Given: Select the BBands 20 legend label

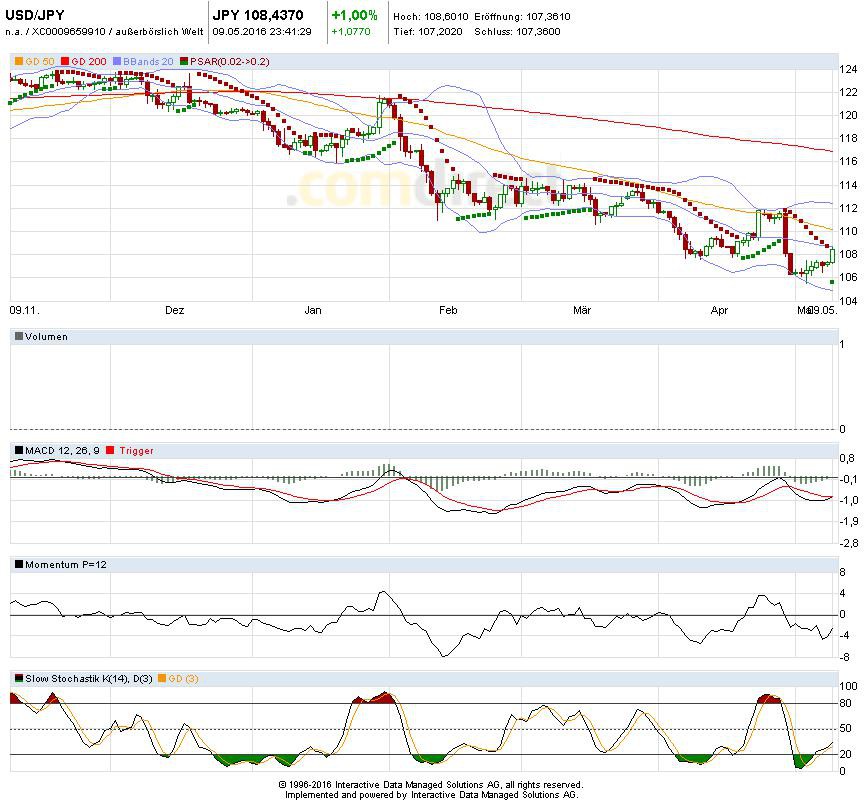Looking at the screenshot, I should 148,62.
